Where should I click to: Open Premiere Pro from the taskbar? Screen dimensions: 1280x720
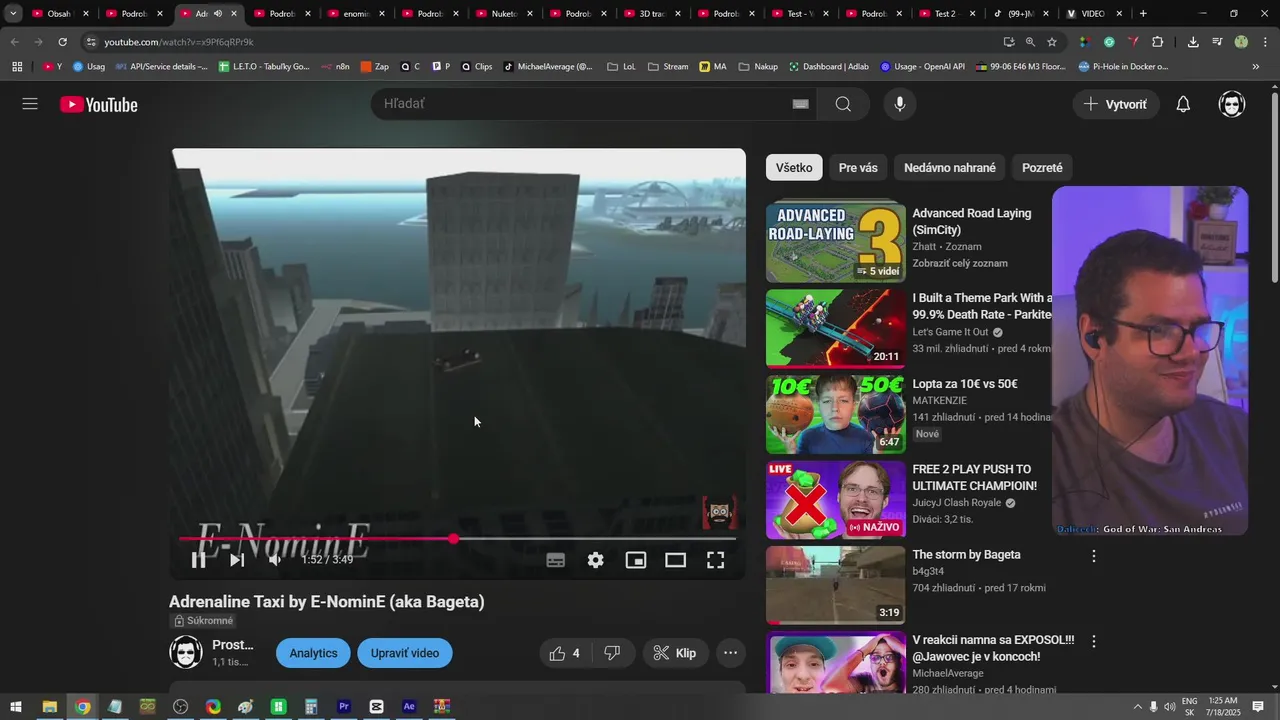pyautogui.click(x=344, y=706)
